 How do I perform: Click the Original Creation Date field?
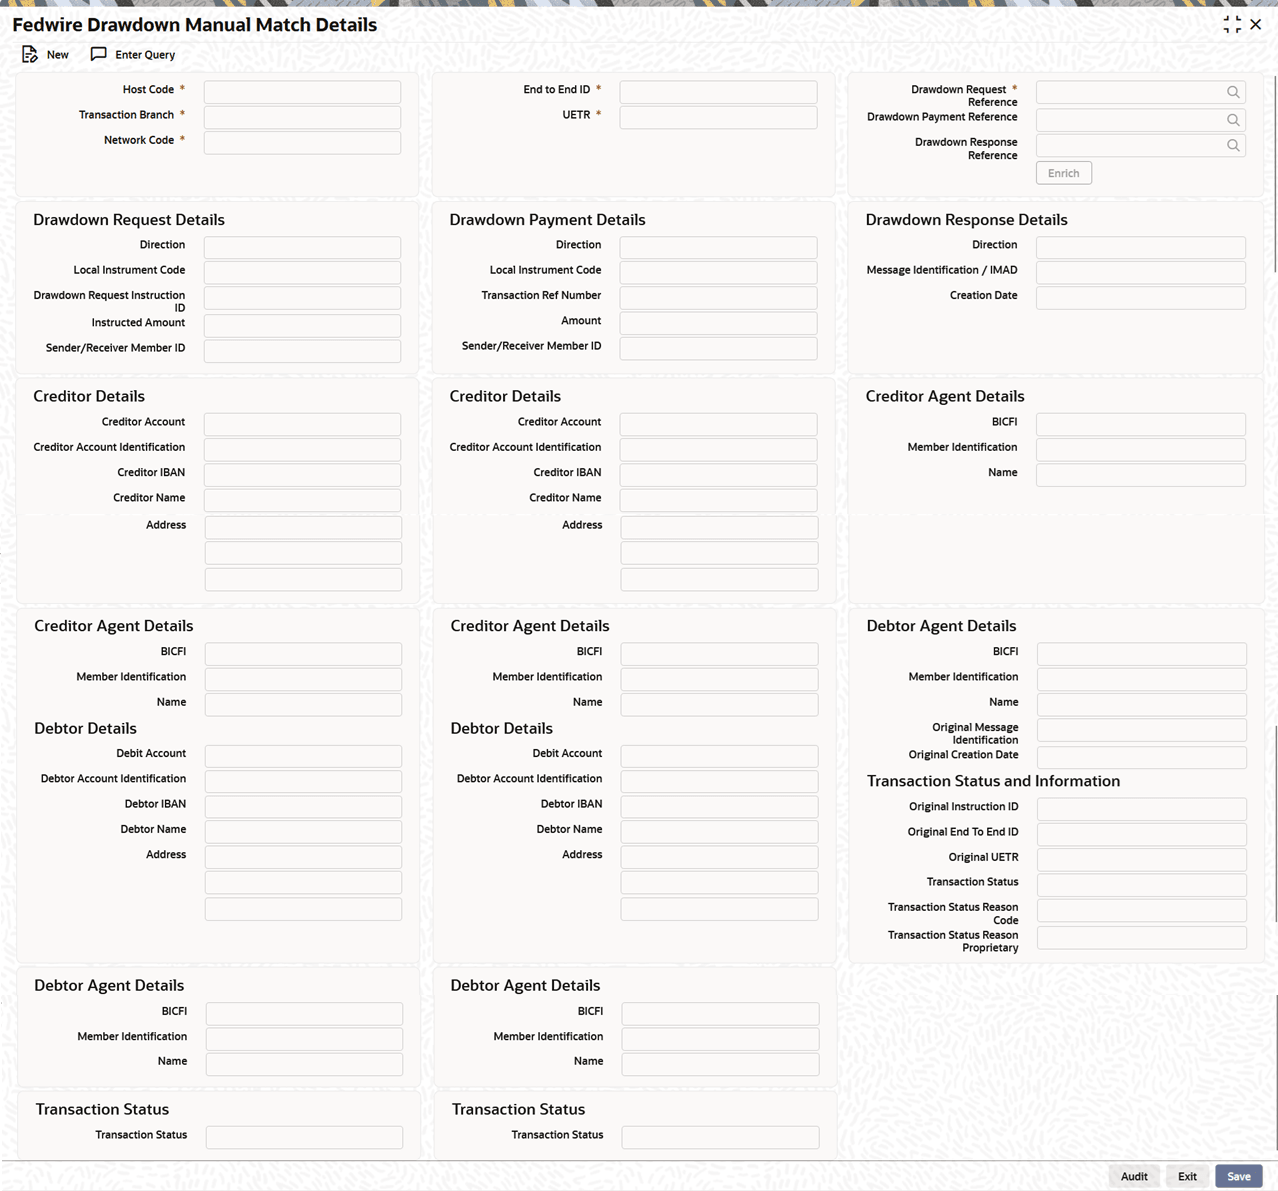1142,757
